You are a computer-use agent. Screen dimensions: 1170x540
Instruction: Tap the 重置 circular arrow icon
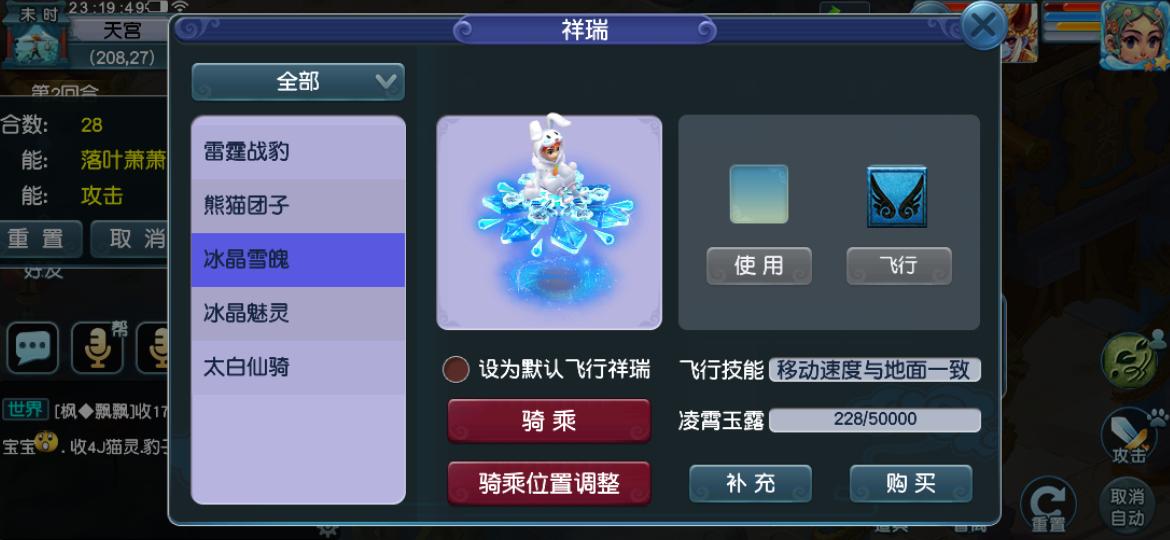click(1048, 505)
